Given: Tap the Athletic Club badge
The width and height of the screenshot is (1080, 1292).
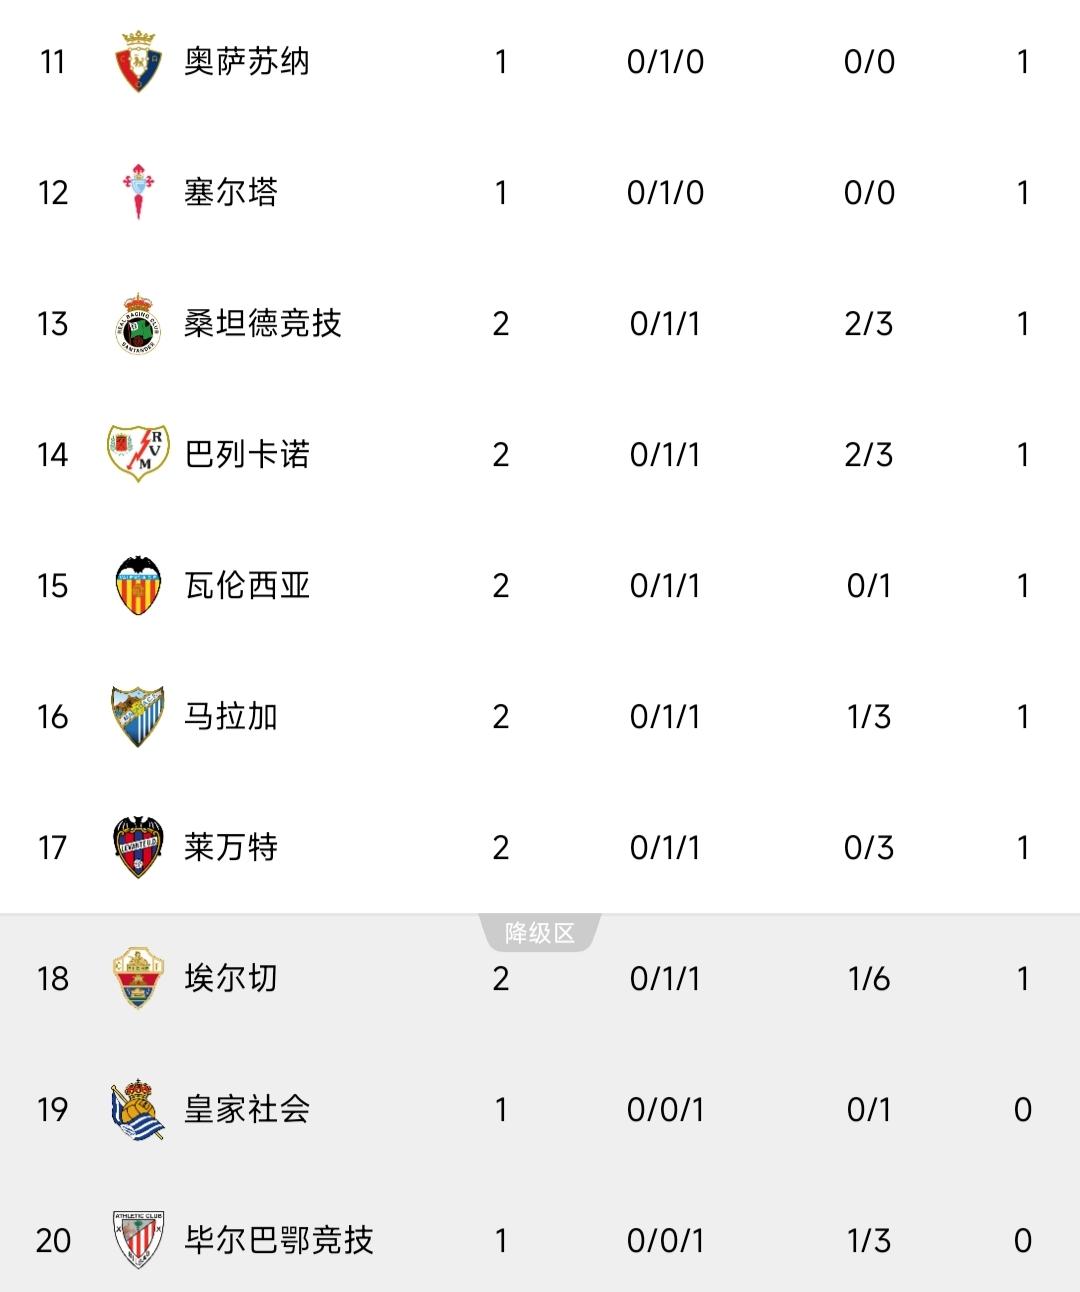Looking at the screenshot, I should pyautogui.click(x=138, y=1240).
